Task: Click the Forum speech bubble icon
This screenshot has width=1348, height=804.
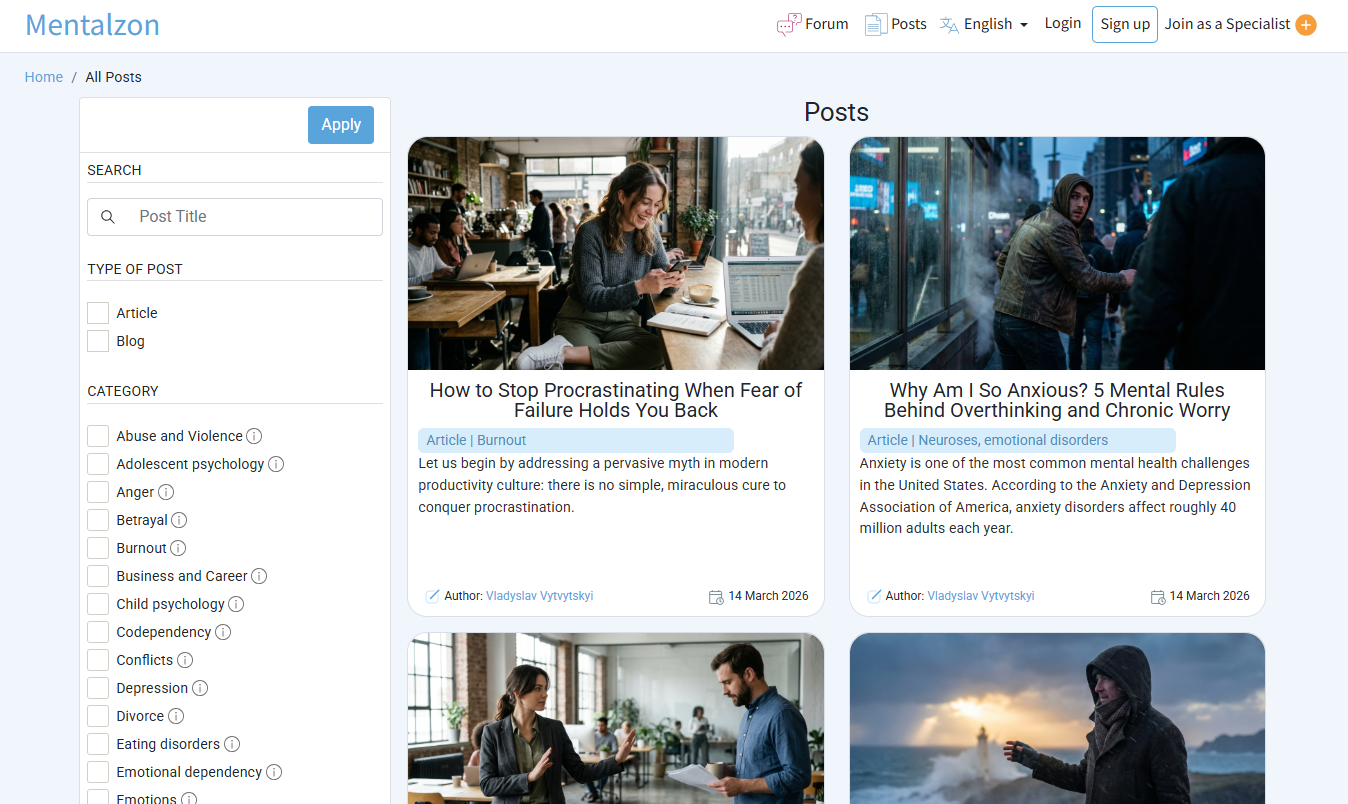Action: [789, 25]
